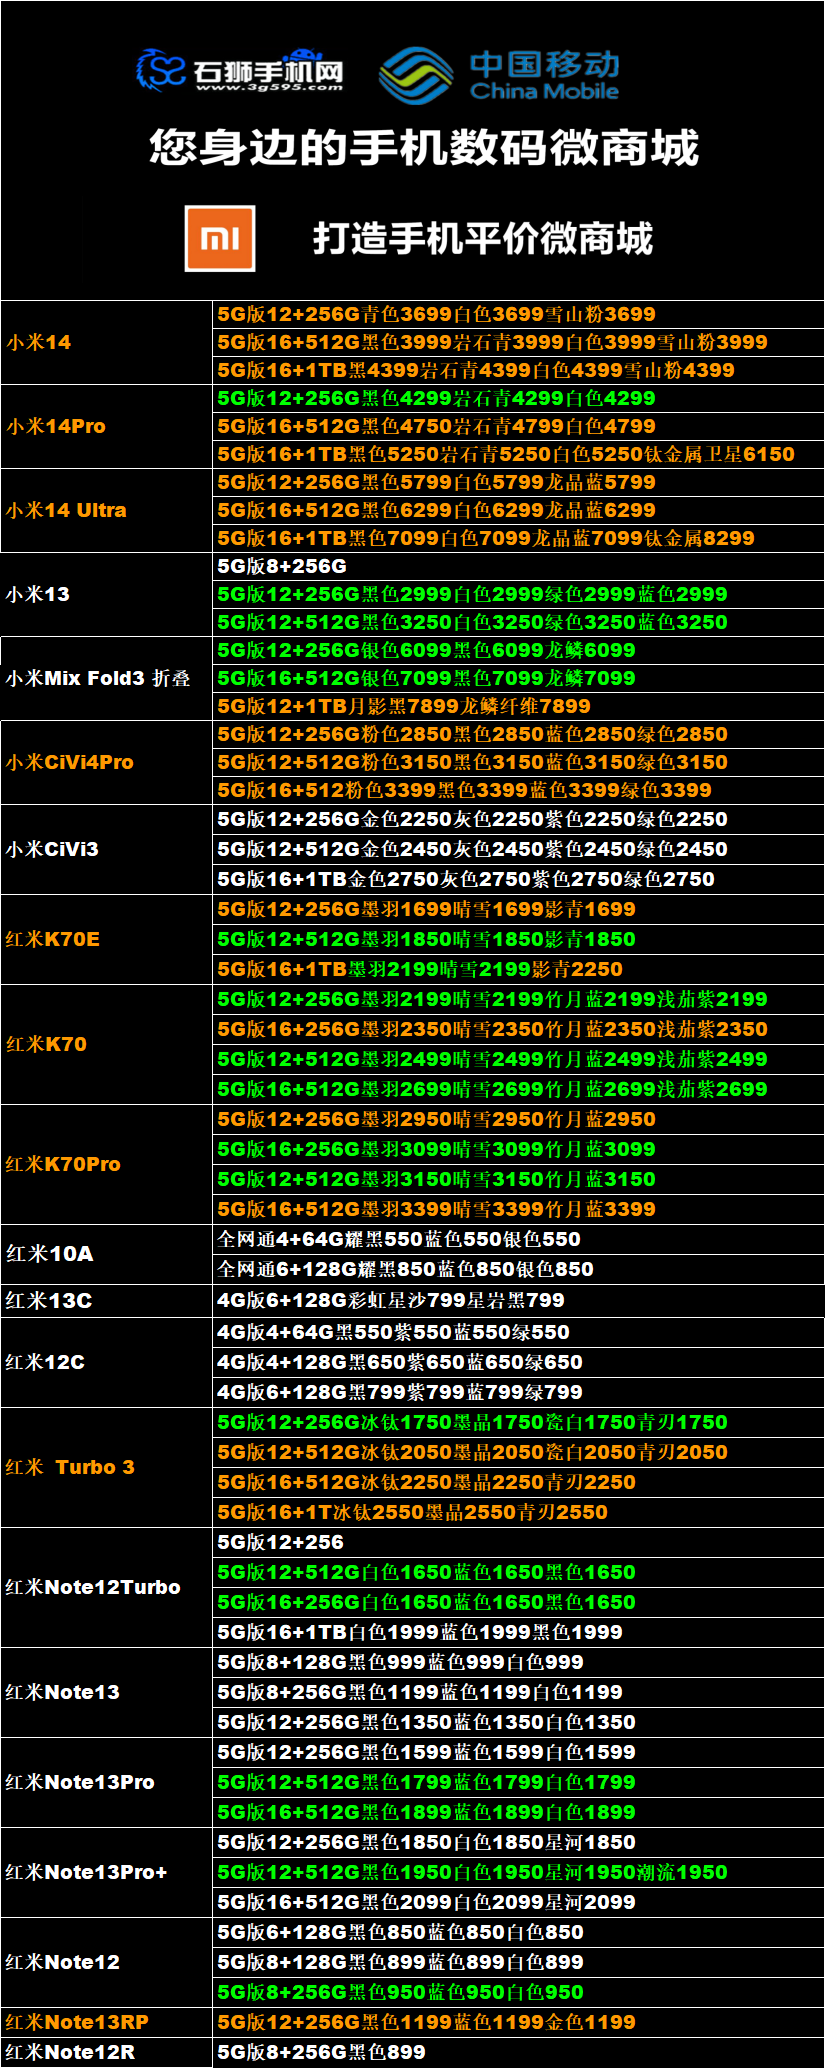Click the 5G版12+256 row under Note12Turbo

coord(519,1542)
